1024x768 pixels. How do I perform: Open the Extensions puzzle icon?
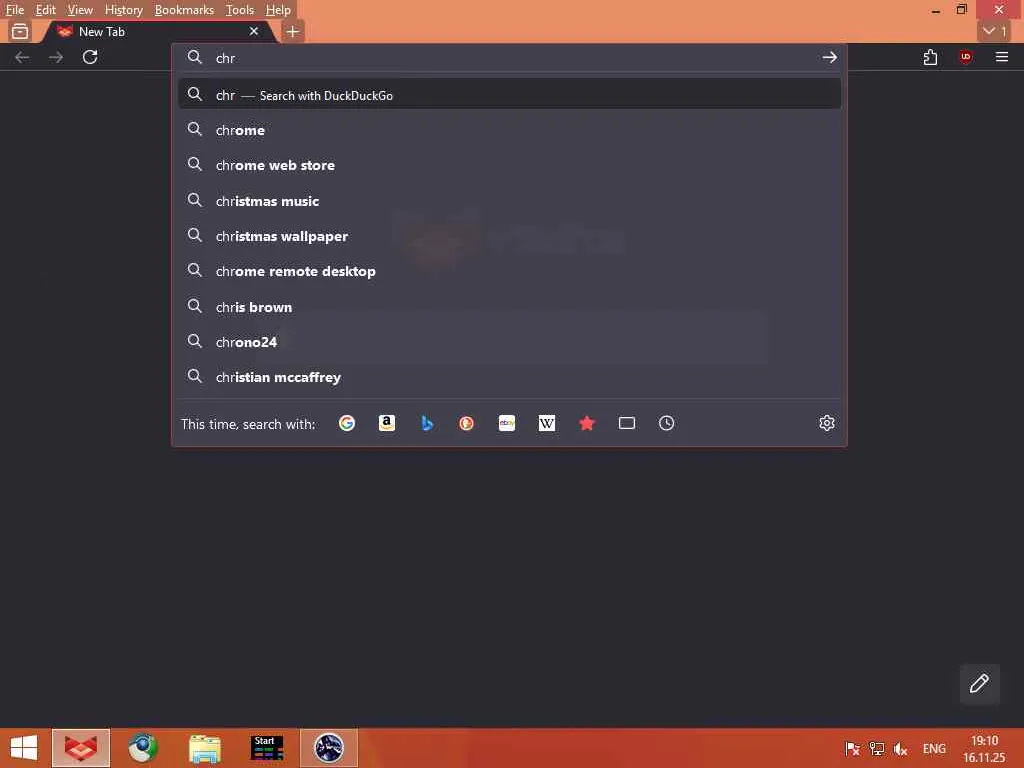pyautogui.click(x=930, y=57)
